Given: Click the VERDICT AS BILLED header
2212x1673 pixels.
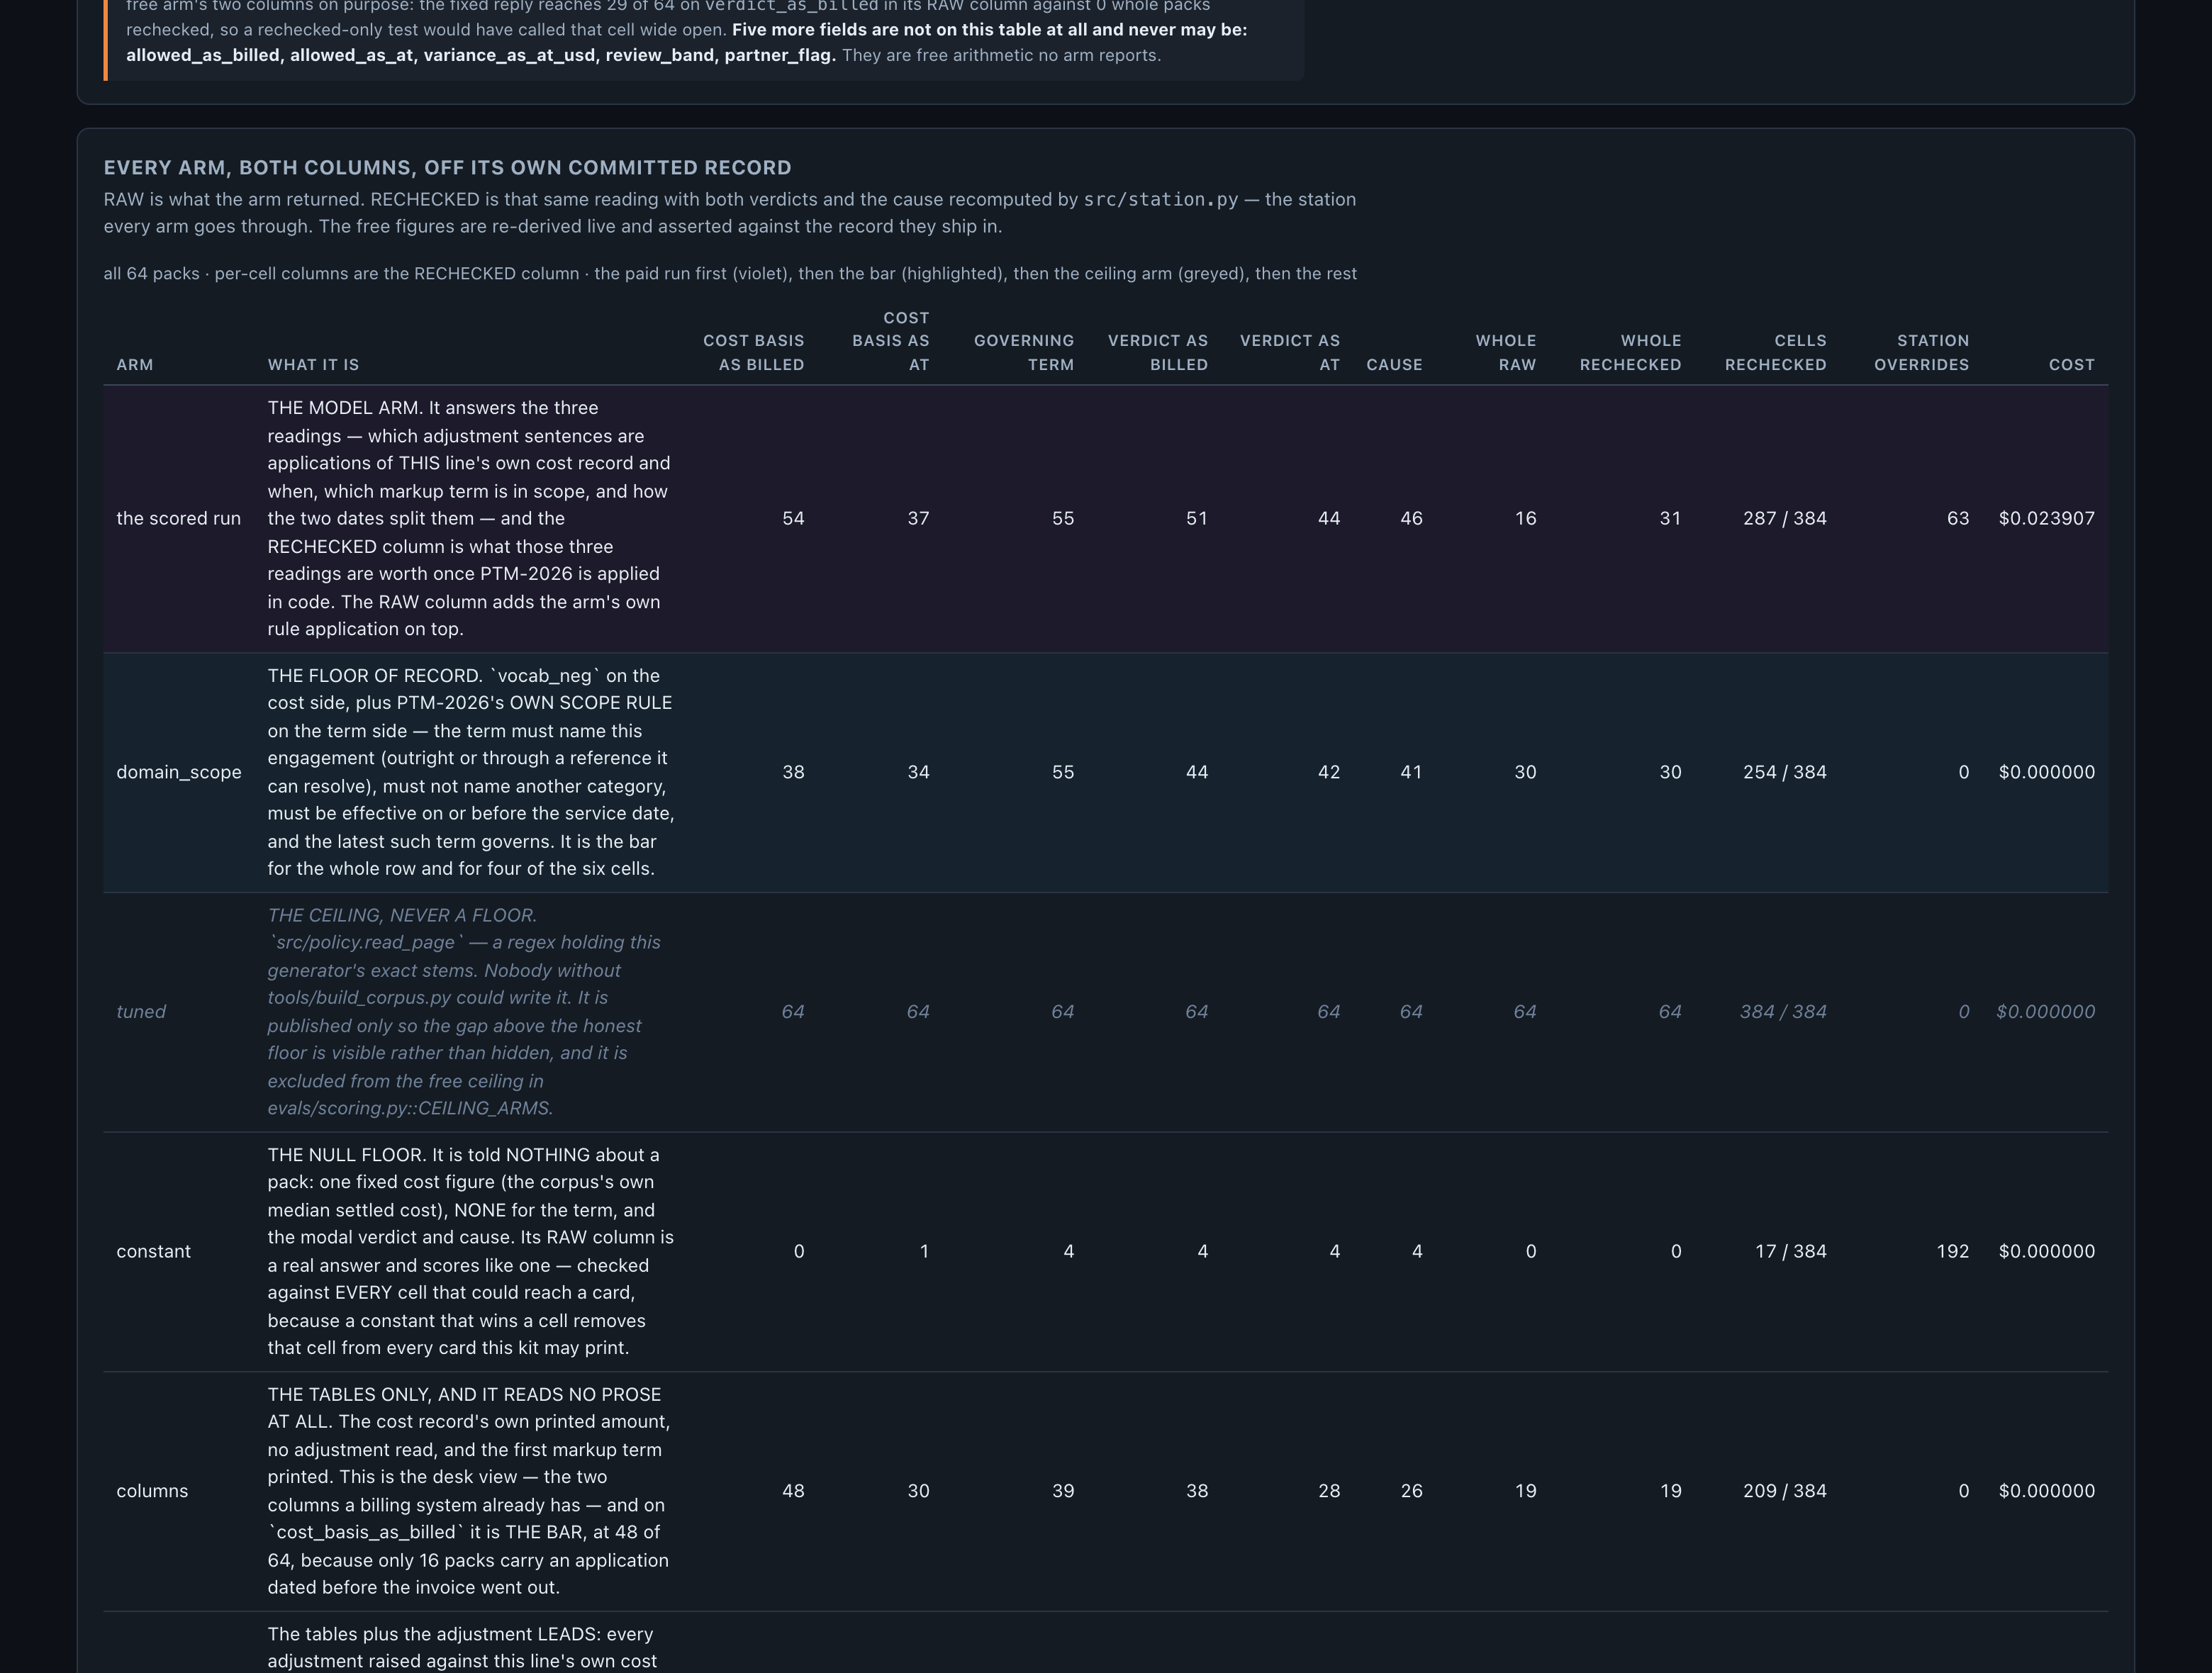Looking at the screenshot, I should 1158,353.
